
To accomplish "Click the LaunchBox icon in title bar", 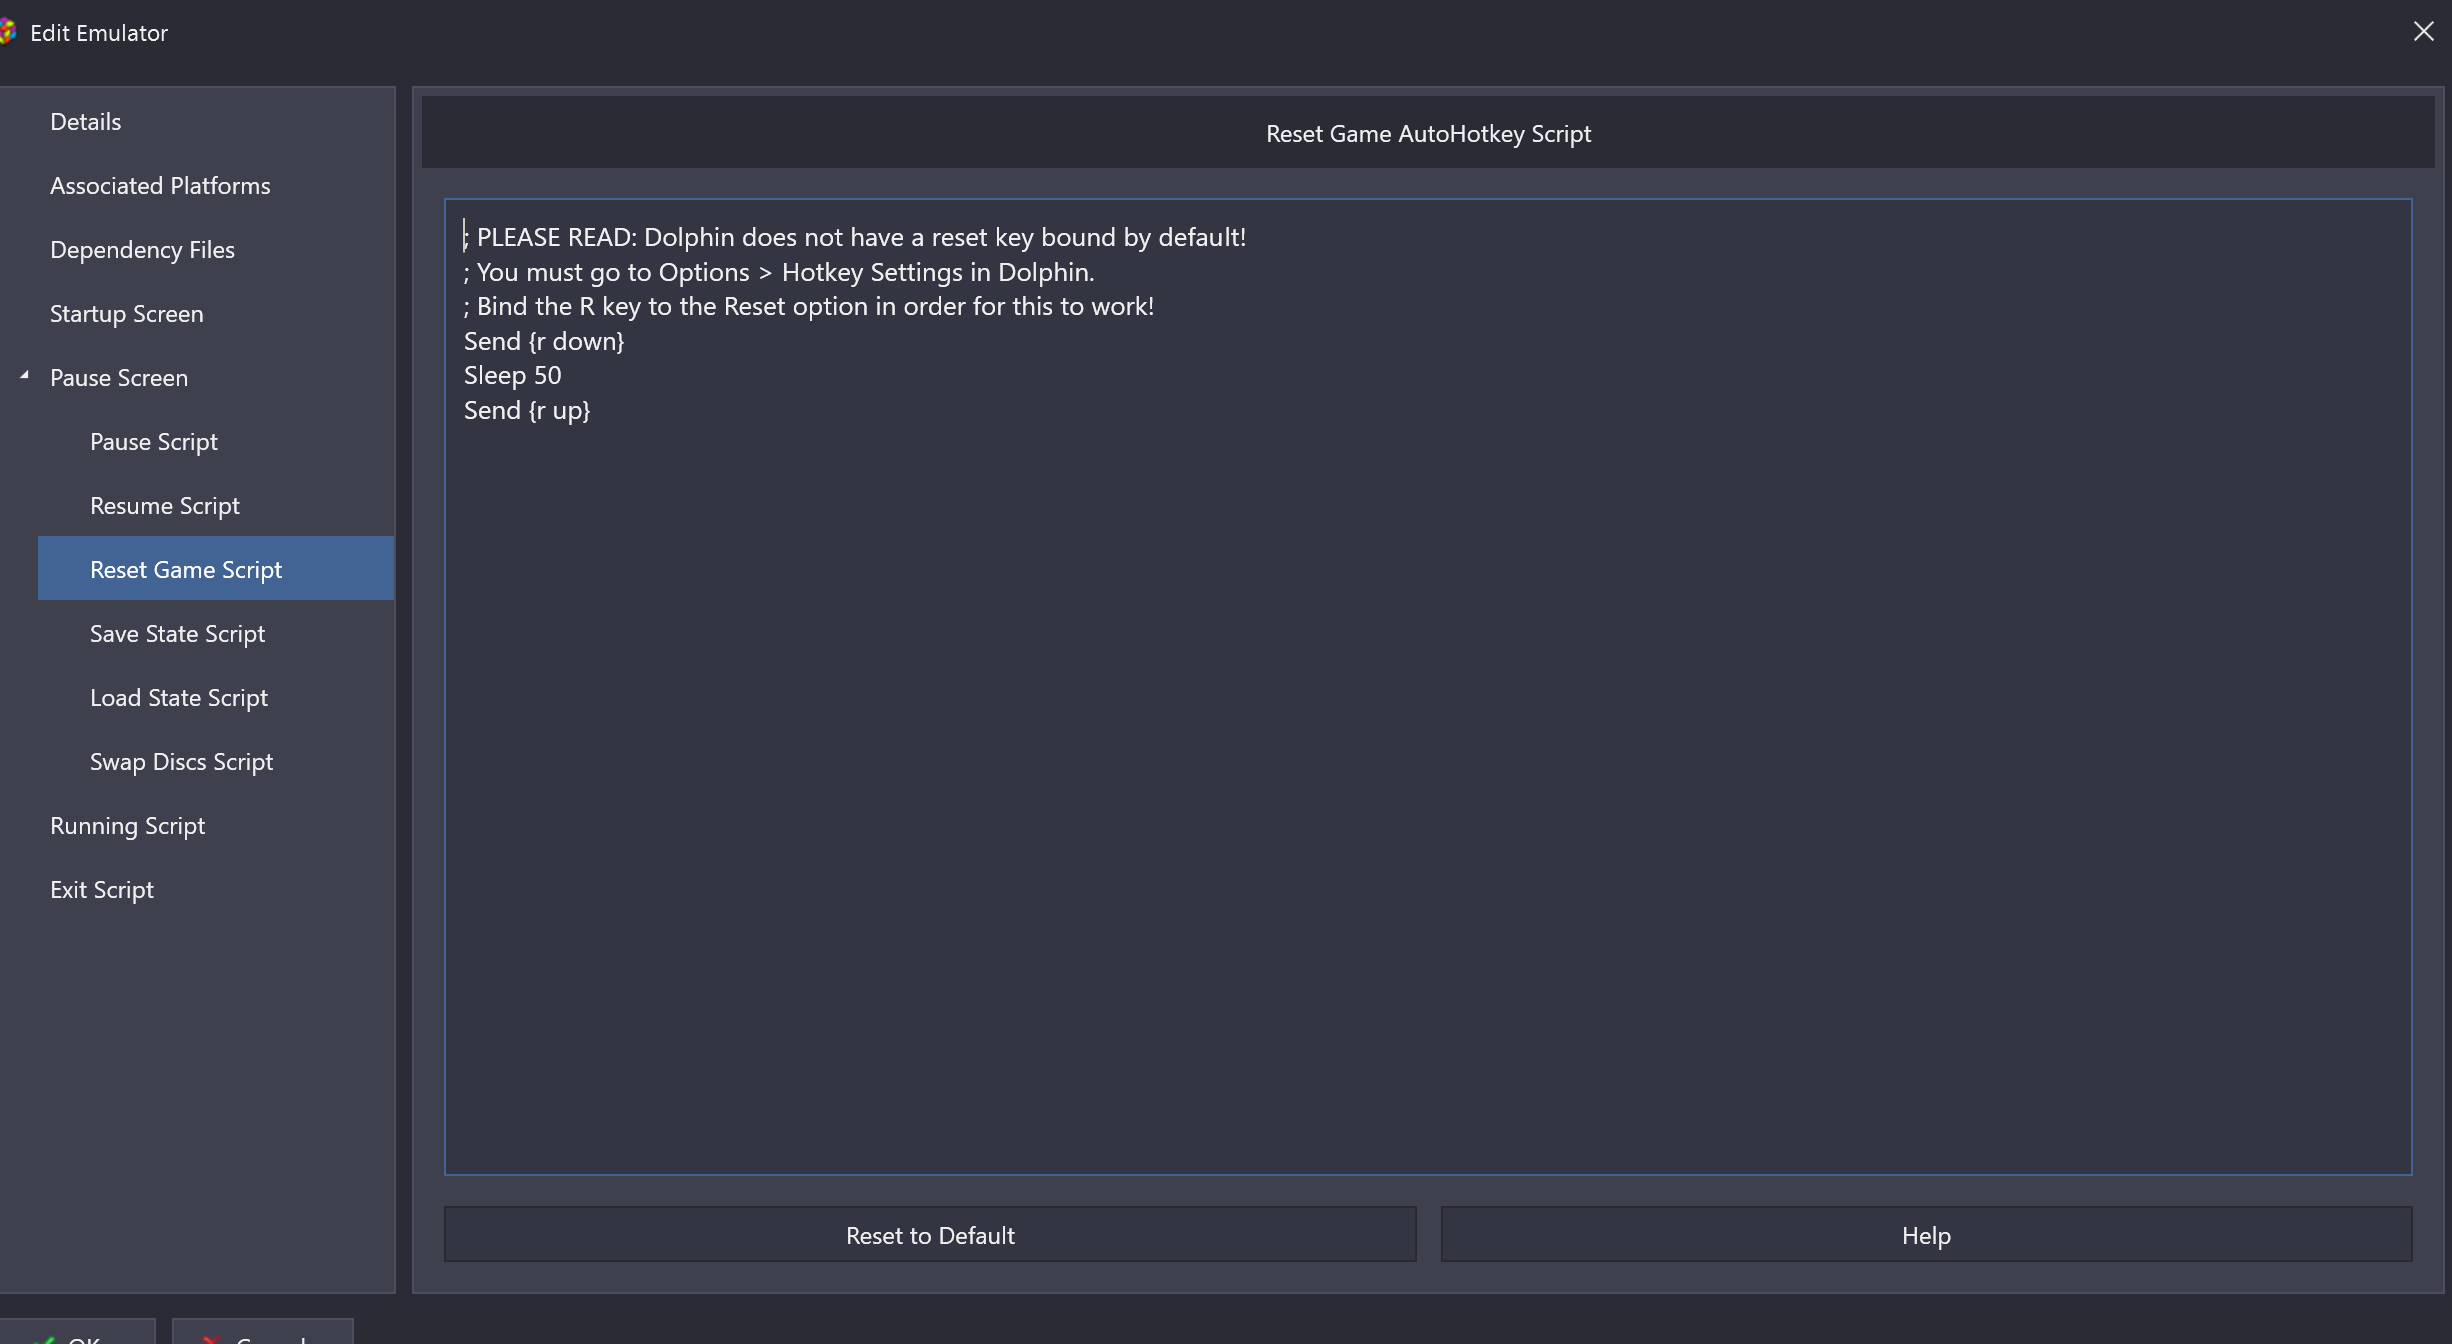I will coord(7,32).
